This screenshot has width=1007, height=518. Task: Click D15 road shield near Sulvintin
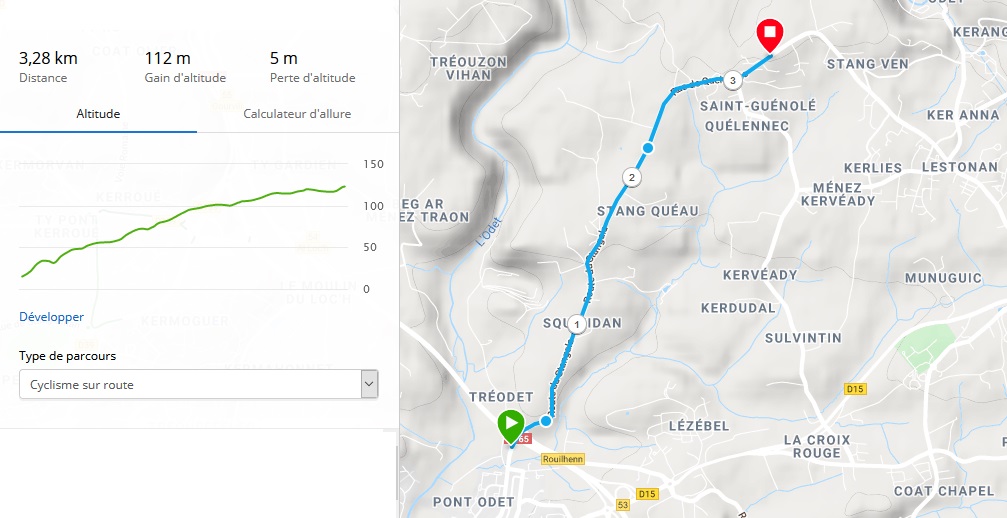click(x=853, y=388)
